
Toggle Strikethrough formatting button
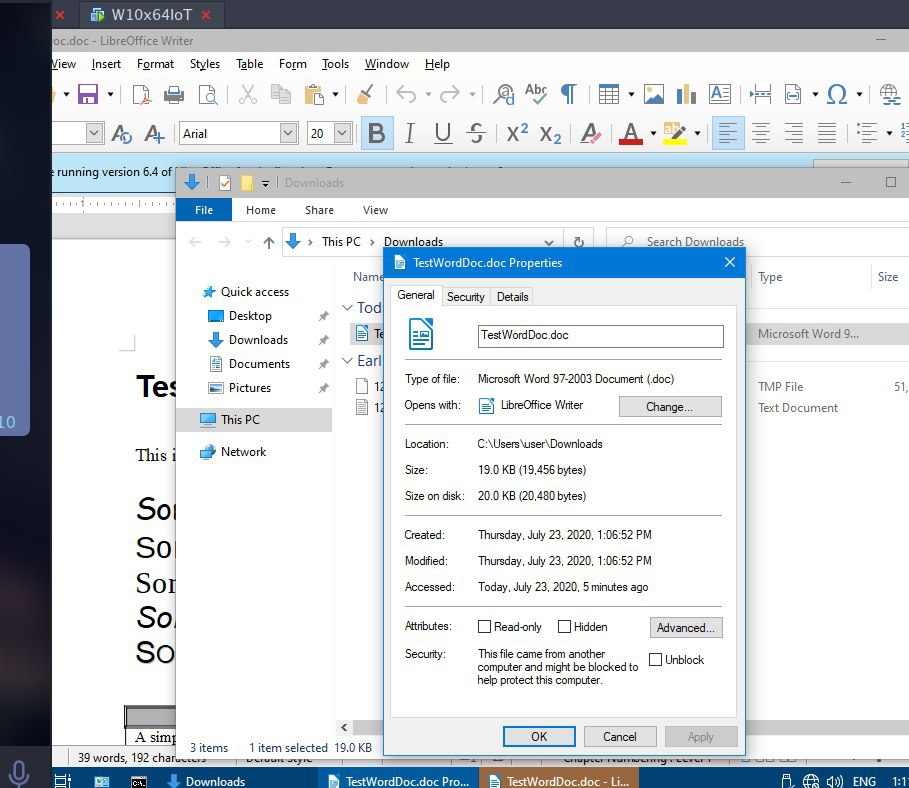476,133
